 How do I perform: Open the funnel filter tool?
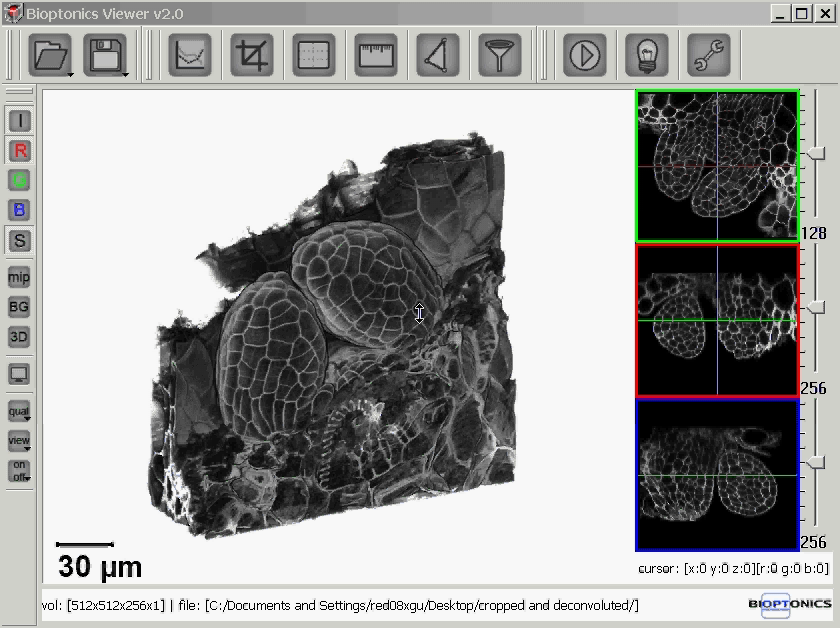coord(499,55)
